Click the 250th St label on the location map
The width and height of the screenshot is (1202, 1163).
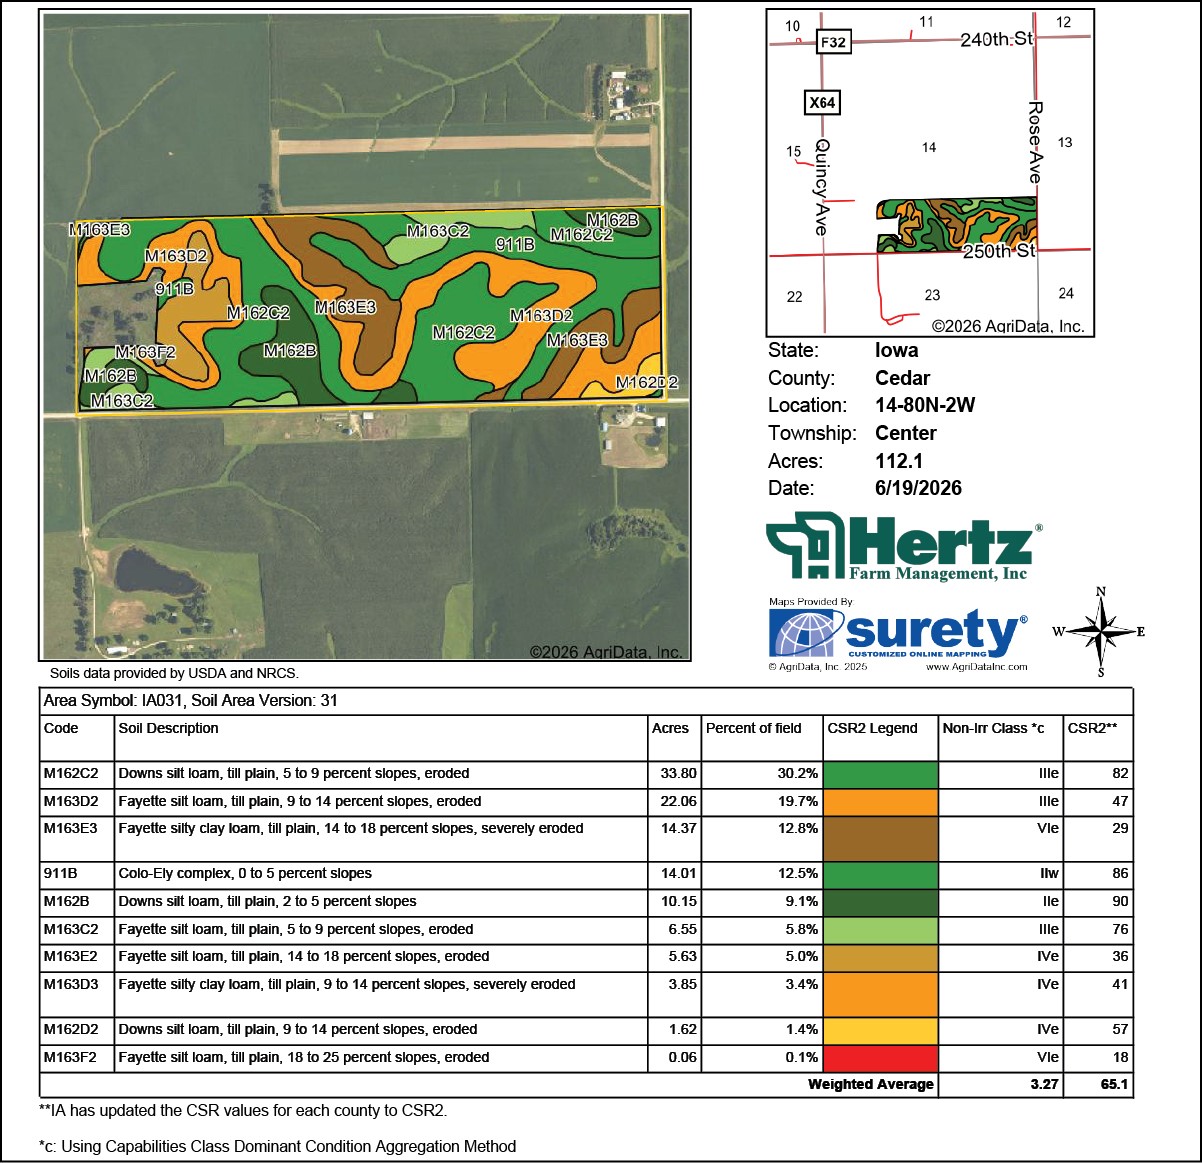(x=1000, y=251)
